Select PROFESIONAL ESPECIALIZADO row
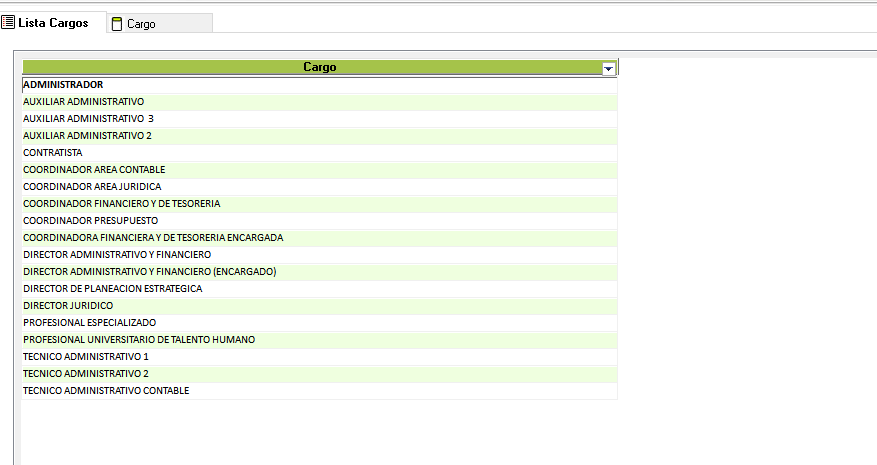 point(90,323)
